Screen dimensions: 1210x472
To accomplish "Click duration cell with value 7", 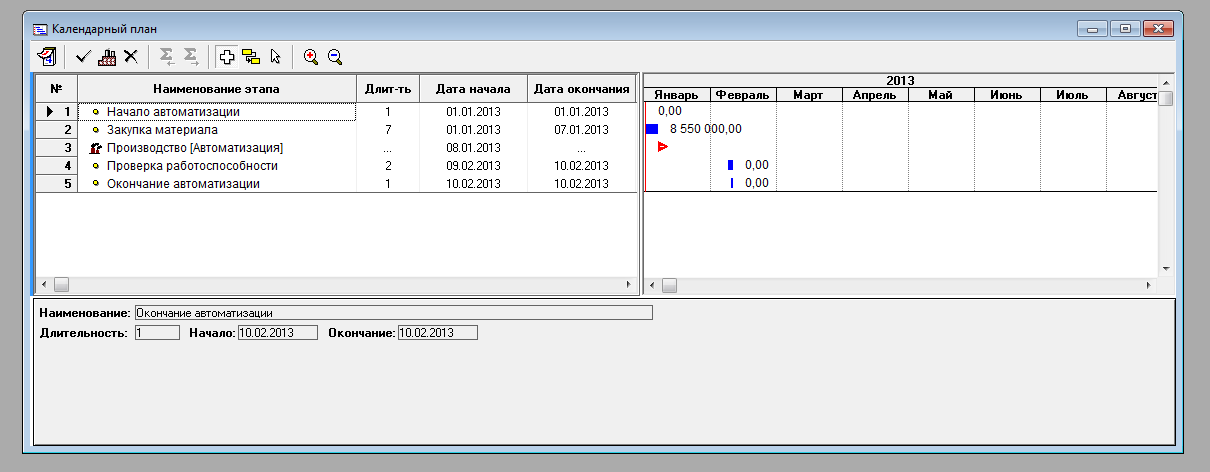I will pos(388,130).
